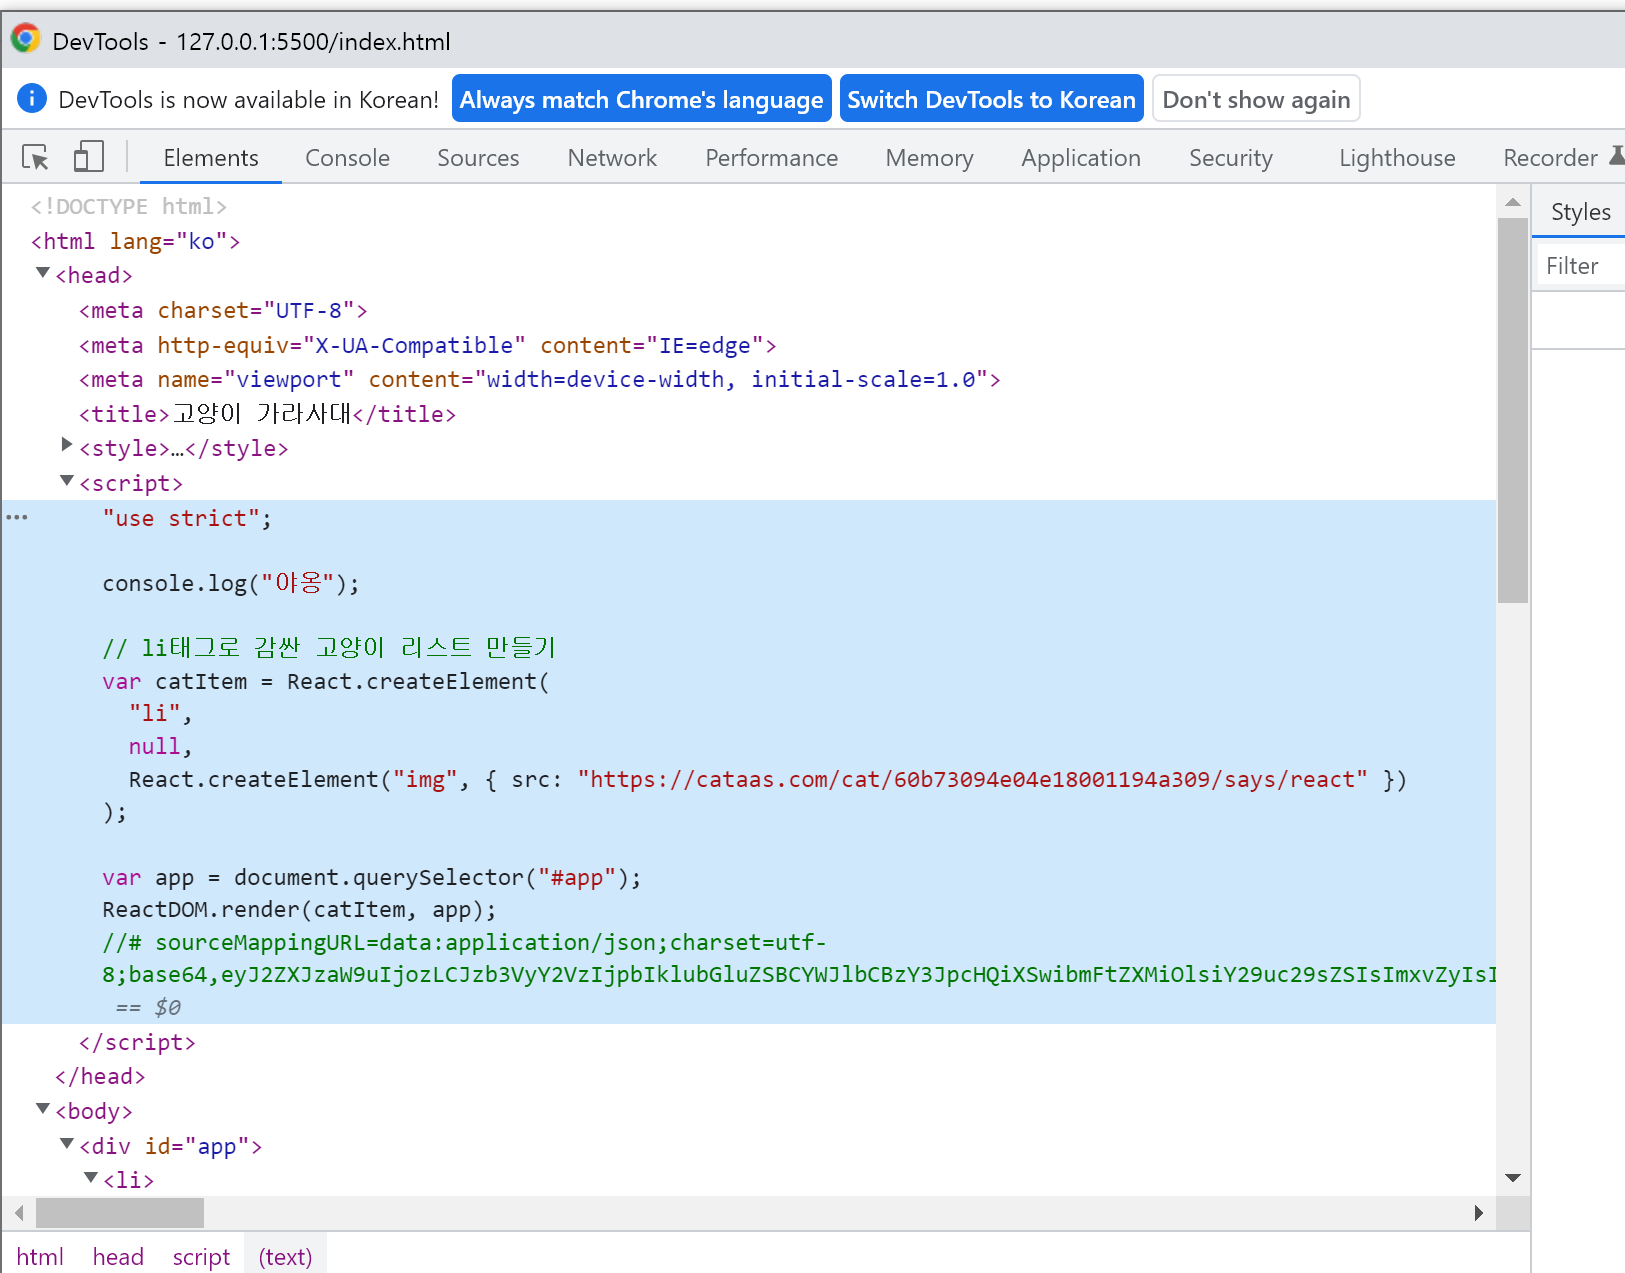Switch to the Memory tab
The height and width of the screenshot is (1273, 1625).
929,158
